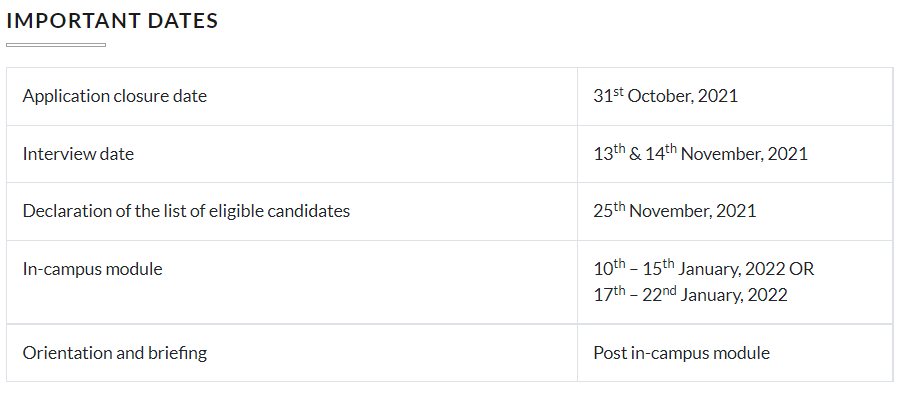Click the word candidates in declaration row

tap(309, 211)
